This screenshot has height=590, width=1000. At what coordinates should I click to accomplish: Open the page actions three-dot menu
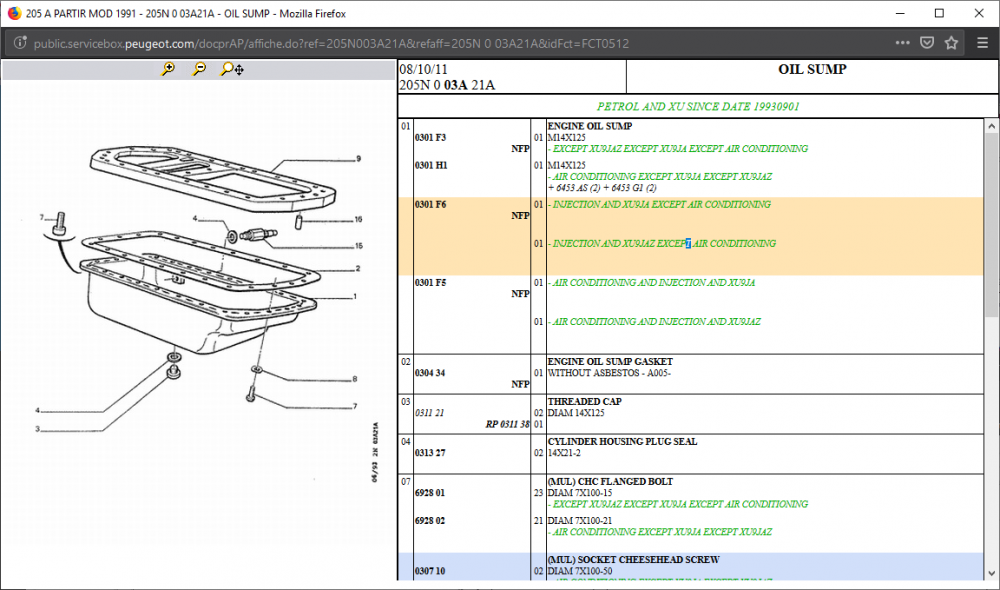[x=902, y=43]
